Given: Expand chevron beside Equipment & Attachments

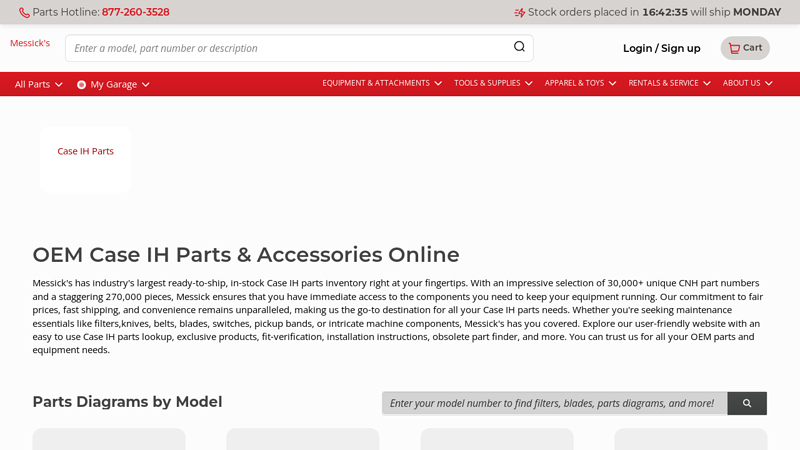Looking at the screenshot, I should click(x=438, y=83).
